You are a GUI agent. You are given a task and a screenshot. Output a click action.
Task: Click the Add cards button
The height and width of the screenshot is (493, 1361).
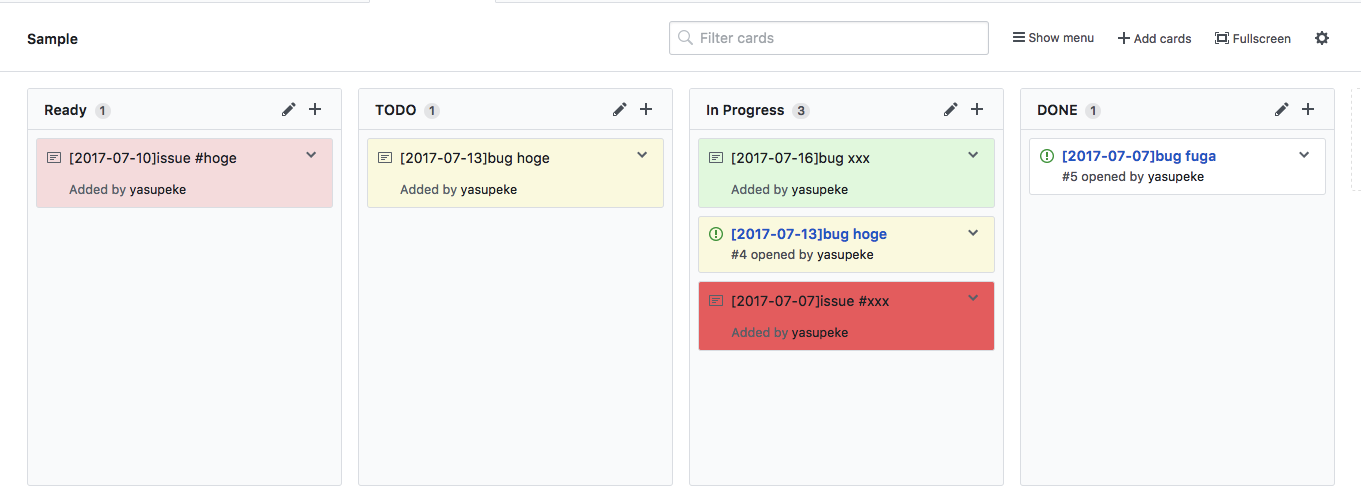(x=1154, y=38)
